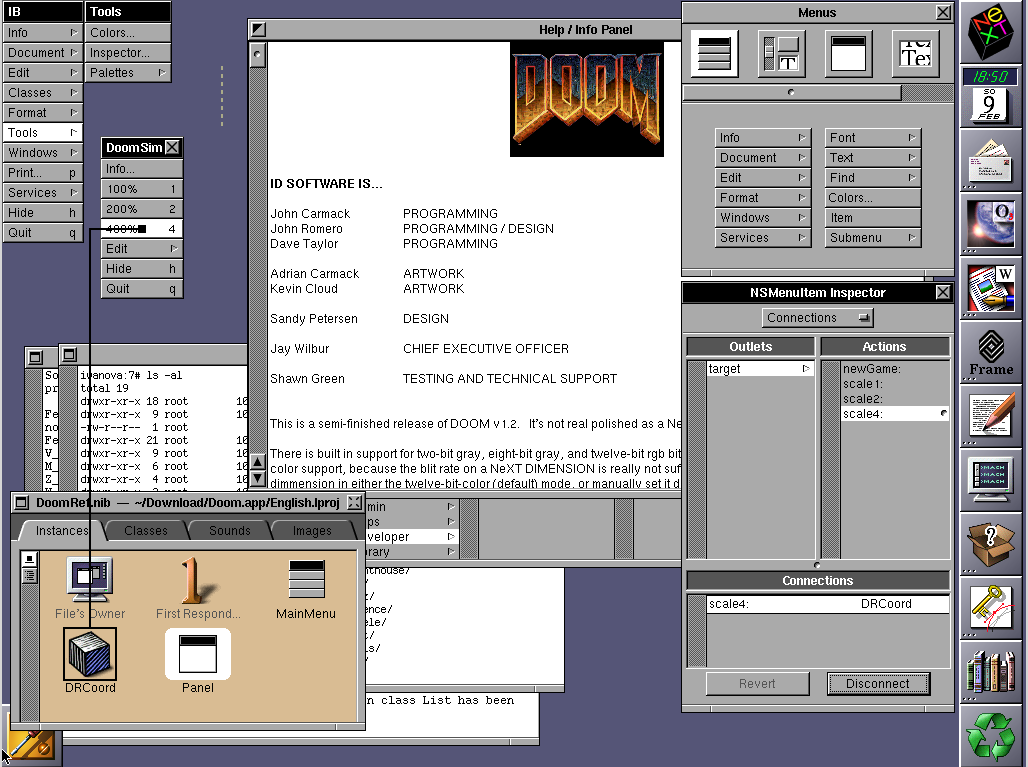This screenshot has height=767, width=1028.
Task: Select the File's Owner icon
Action: tap(90, 581)
